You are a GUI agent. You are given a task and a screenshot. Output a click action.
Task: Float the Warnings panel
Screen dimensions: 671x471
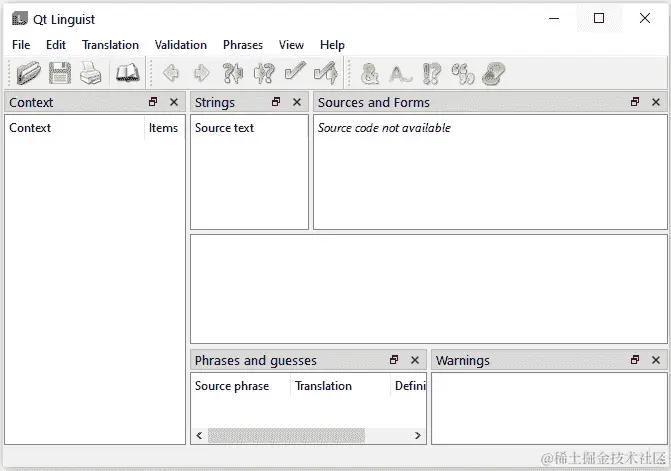[635, 360]
